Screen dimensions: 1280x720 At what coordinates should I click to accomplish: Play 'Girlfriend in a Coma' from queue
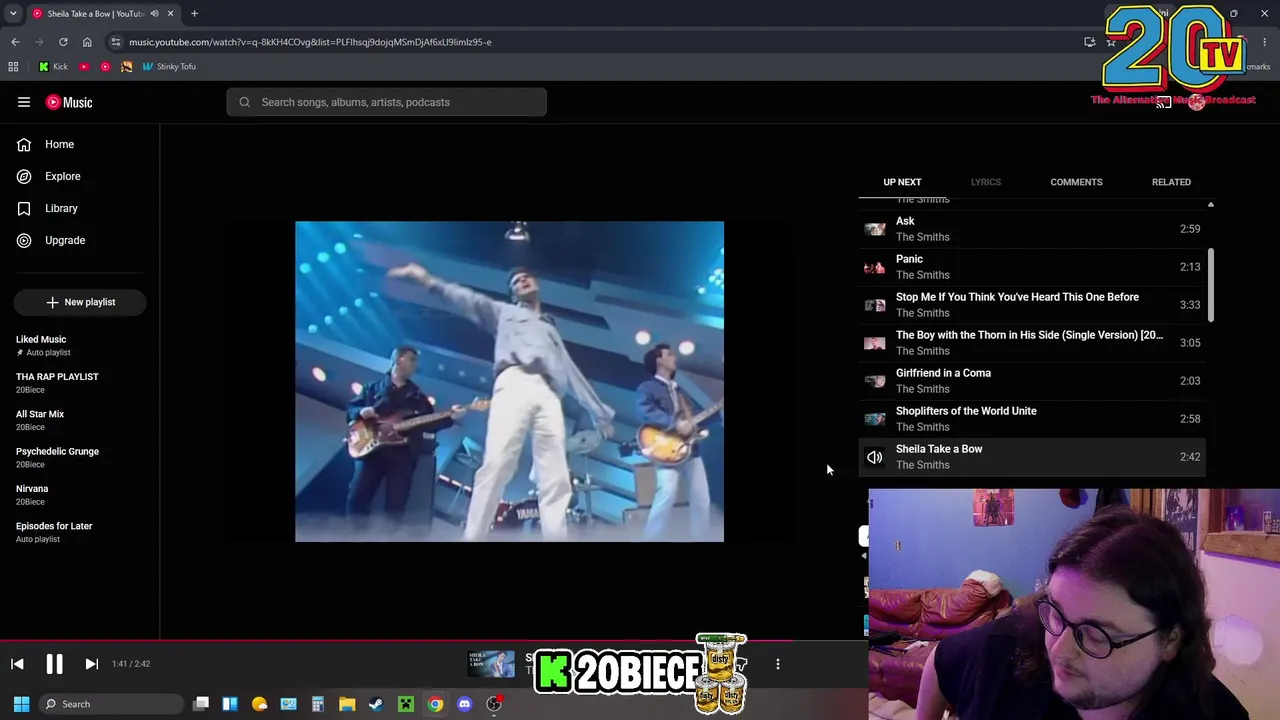coord(1032,381)
